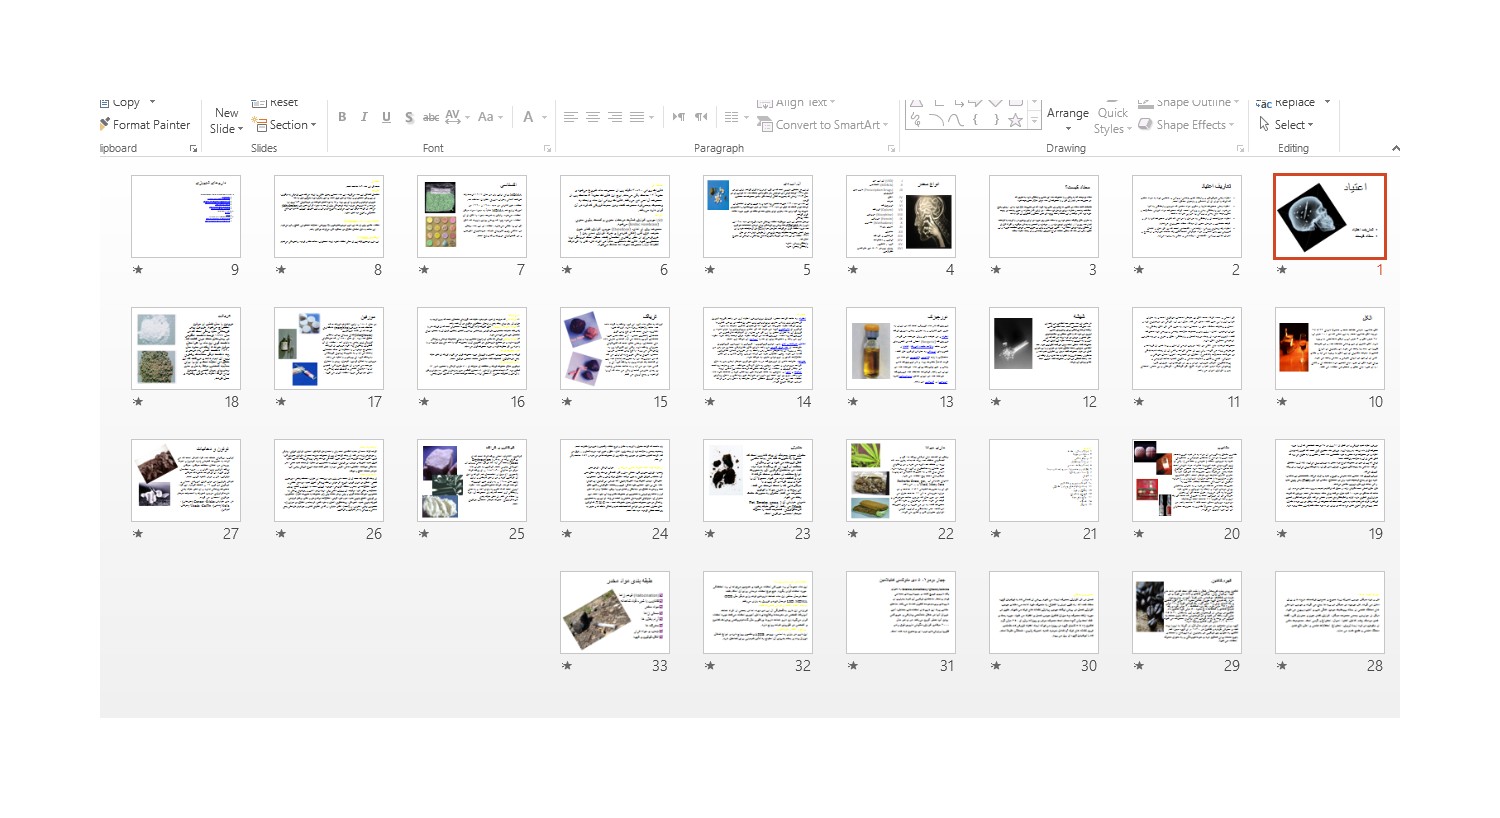Click the Shape Effects button
1500x818 pixels.
coord(1186,125)
